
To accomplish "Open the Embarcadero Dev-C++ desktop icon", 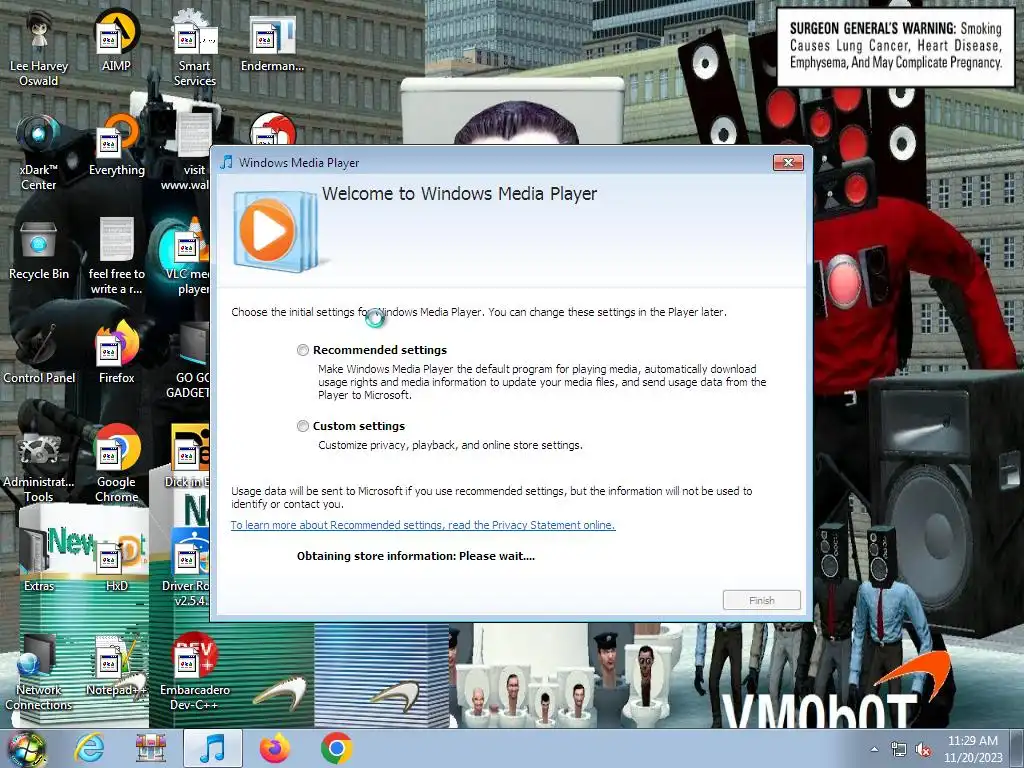I will [x=195, y=673].
